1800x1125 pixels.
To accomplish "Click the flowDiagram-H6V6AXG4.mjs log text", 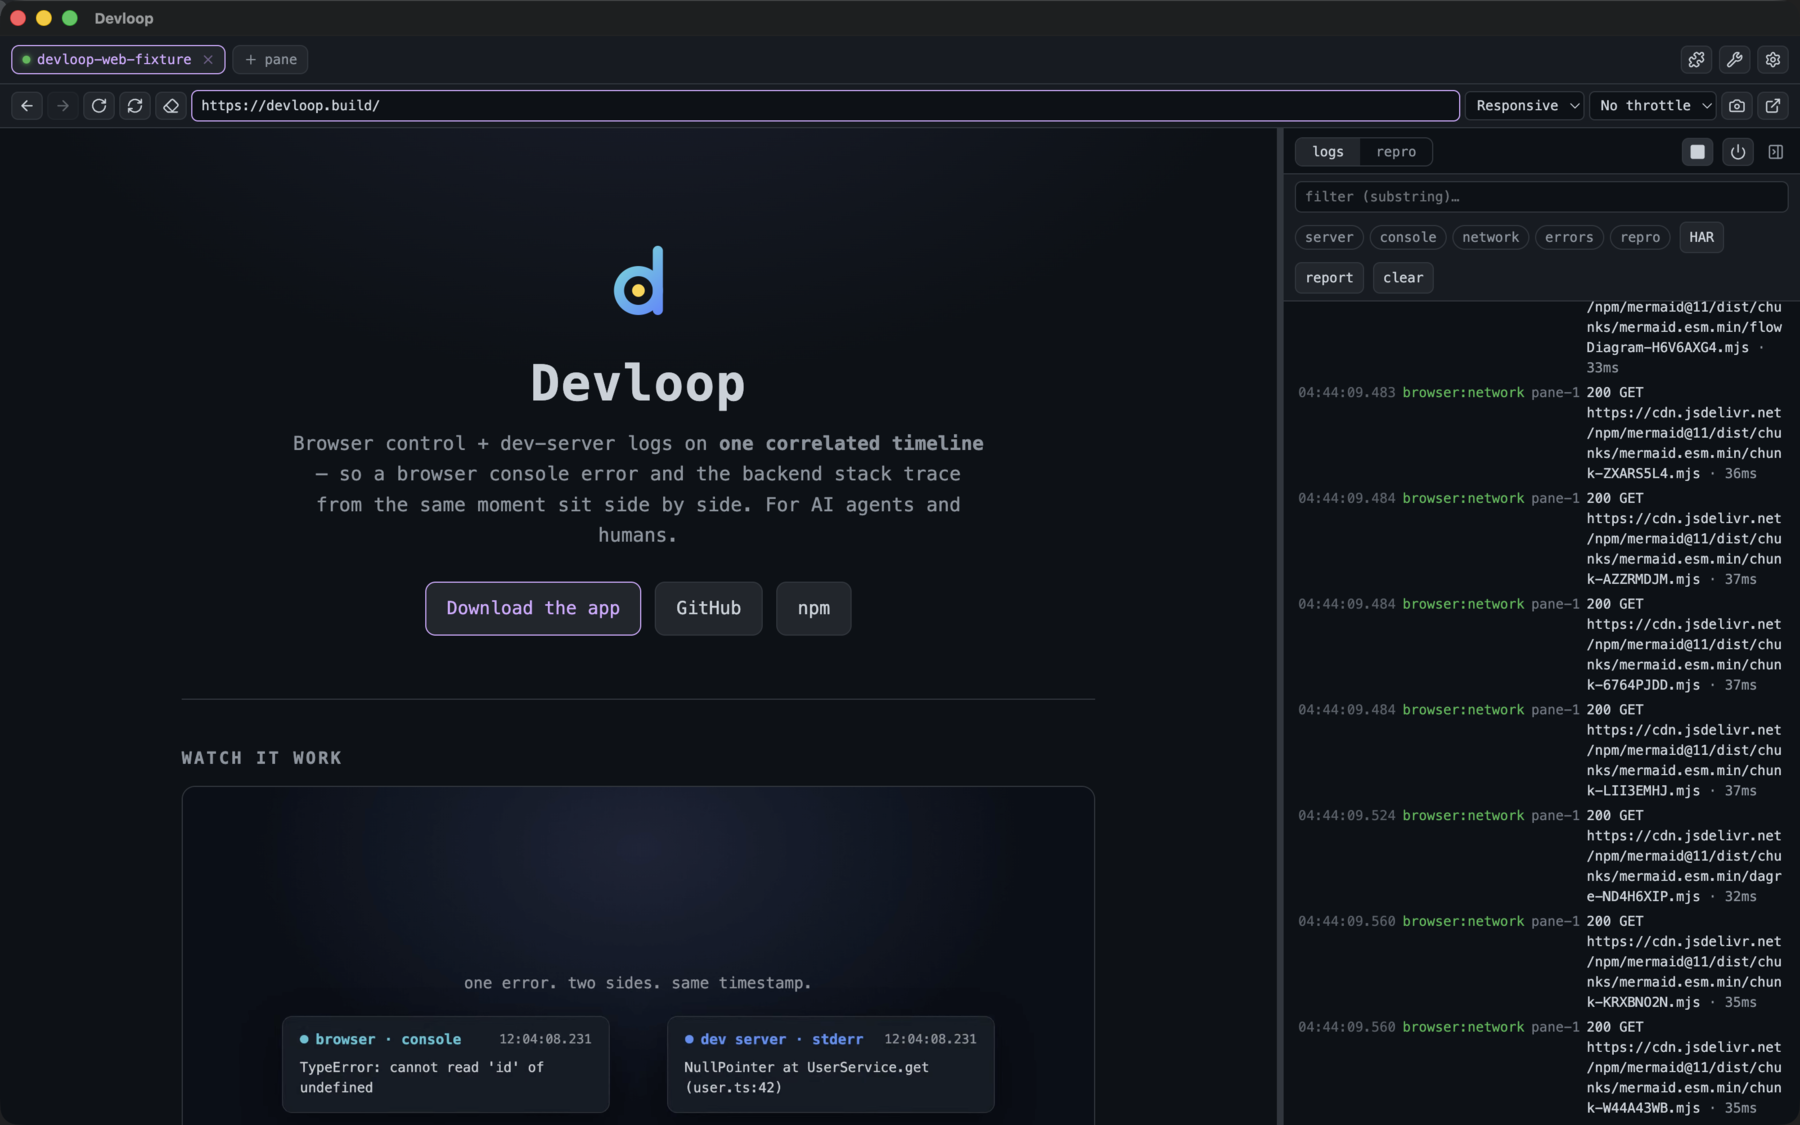I will point(1684,337).
